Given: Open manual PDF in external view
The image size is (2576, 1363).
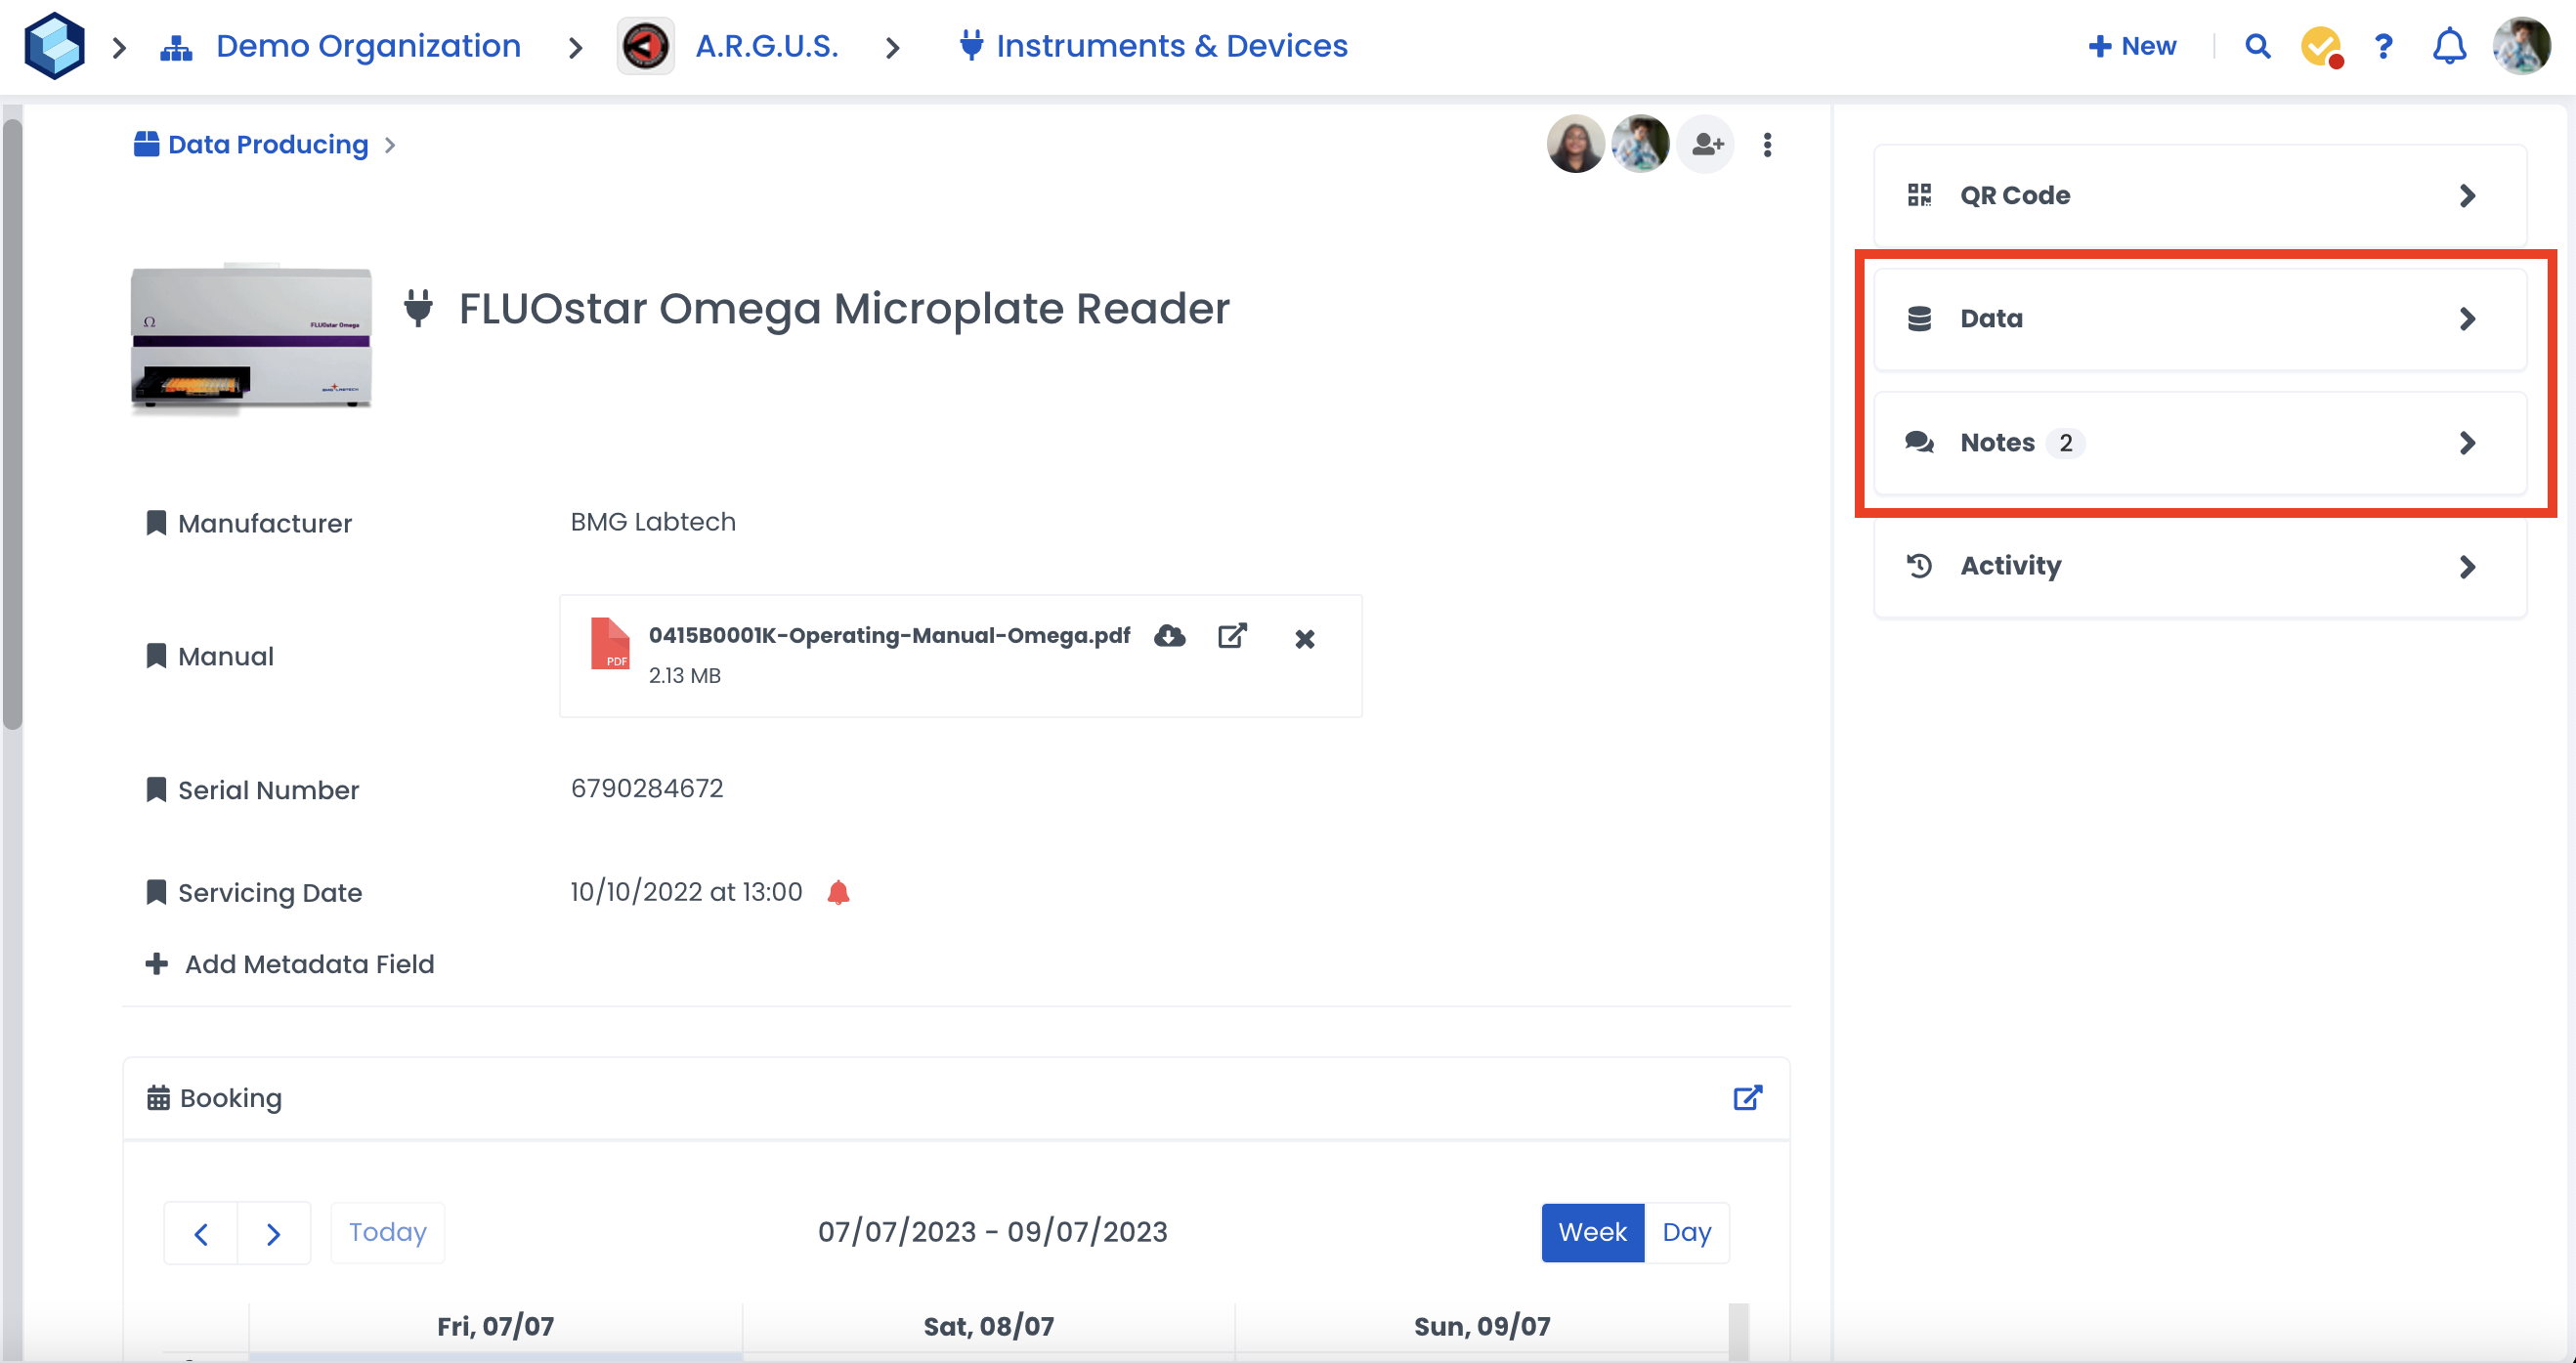Looking at the screenshot, I should 1232,636.
